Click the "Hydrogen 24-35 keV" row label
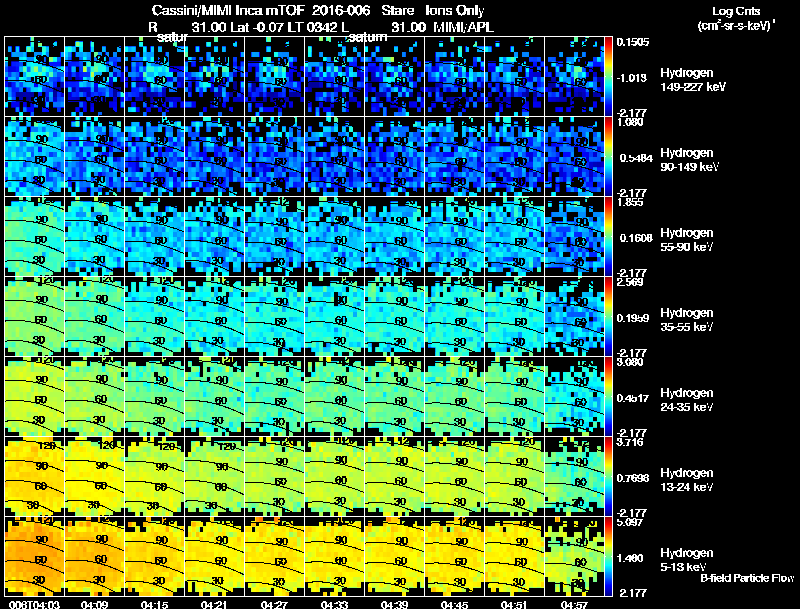800x609 pixels. tap(687, 400)
